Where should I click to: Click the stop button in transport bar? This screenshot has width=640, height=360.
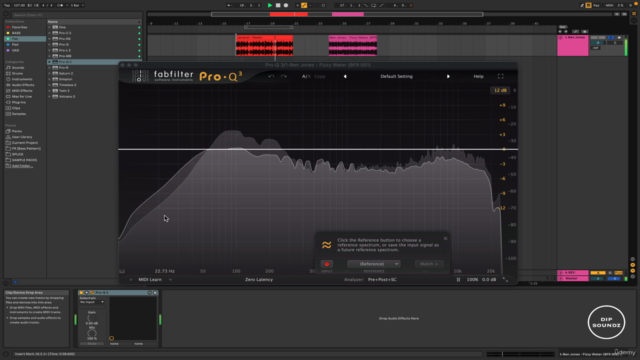tap(278, 5)
